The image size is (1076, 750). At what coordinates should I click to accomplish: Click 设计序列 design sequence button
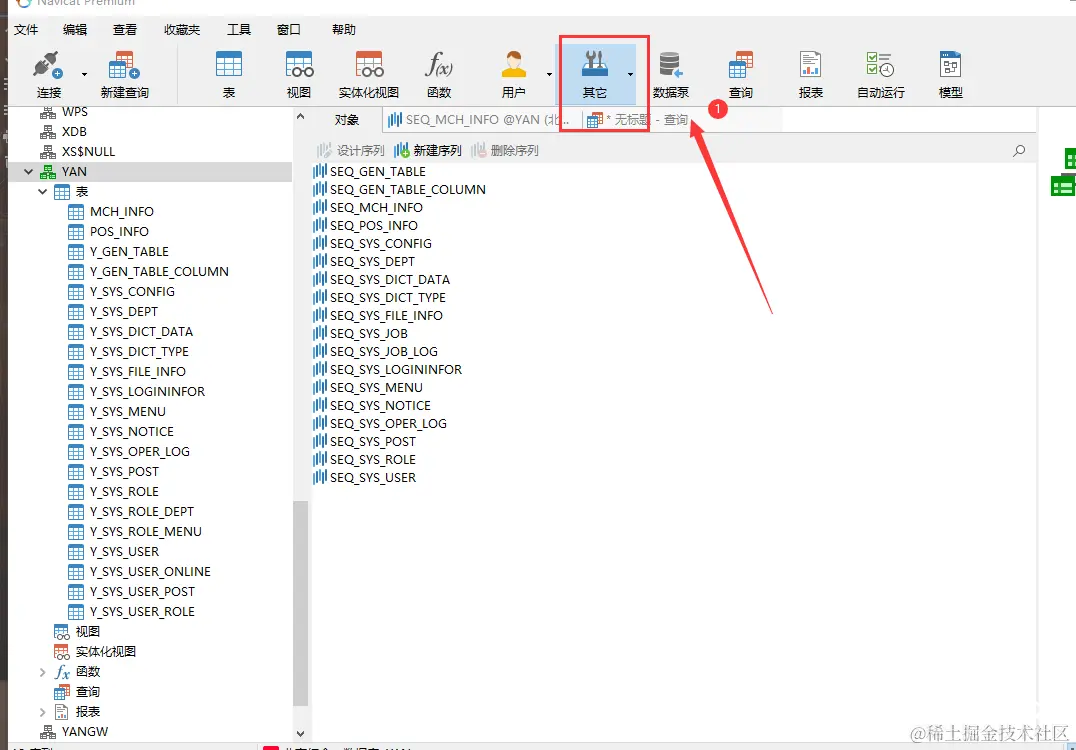351,150
